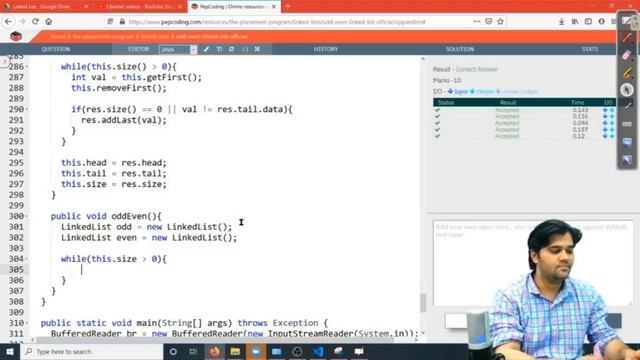The width and height of the screenshot is (640, 360).
Task: Click the reset code icon in editor toolbar
Action: 232,49
